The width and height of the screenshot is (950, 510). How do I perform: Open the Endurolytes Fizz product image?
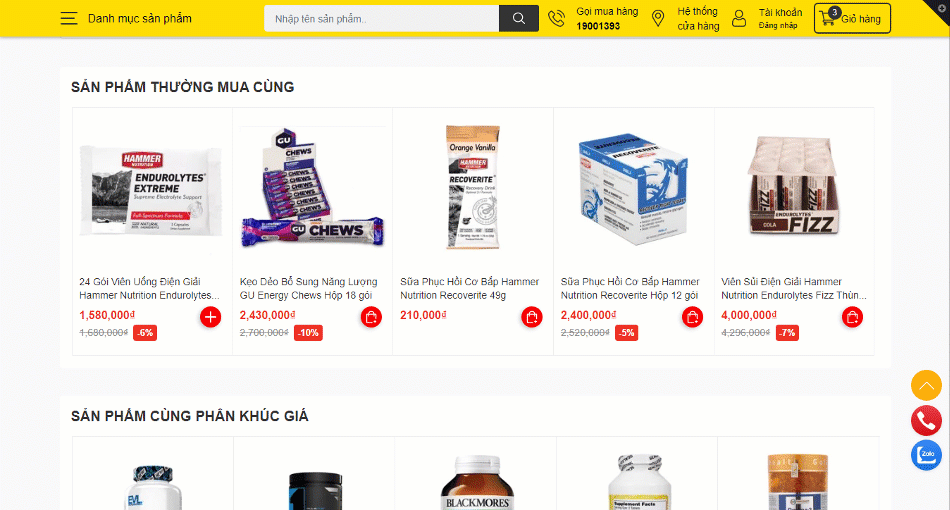click(x=794, y=186)
